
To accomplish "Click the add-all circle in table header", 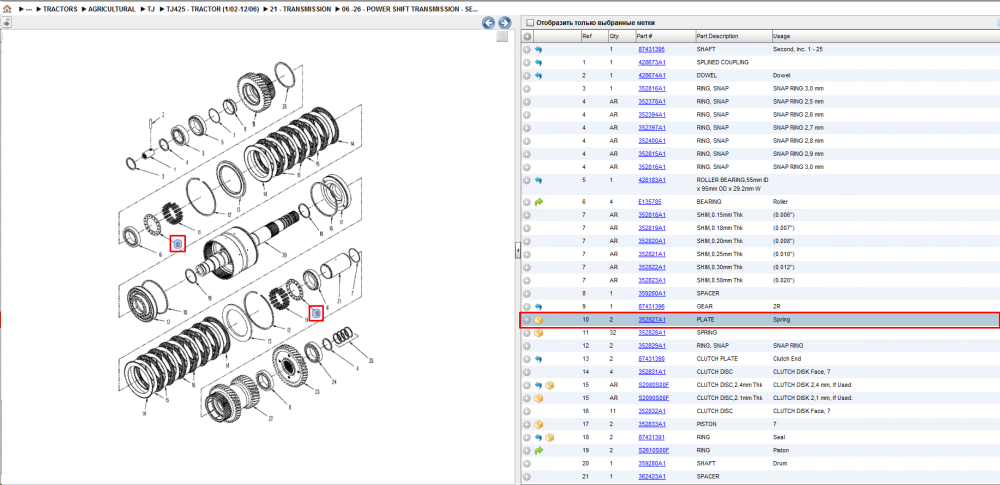I will 527,36.
